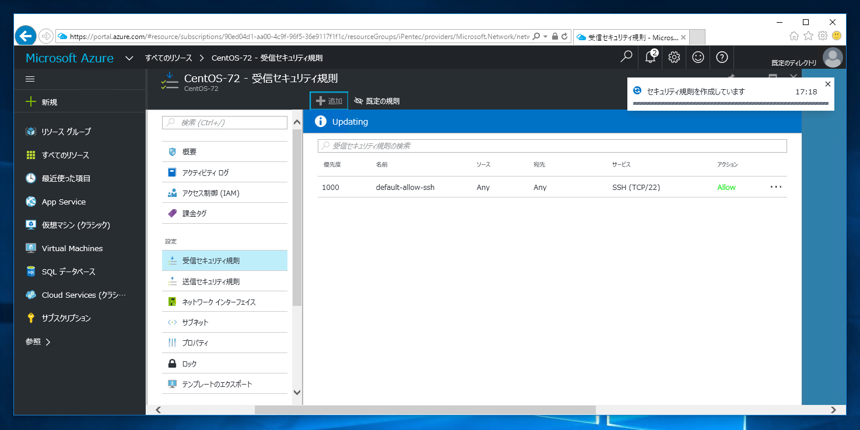
Task: Click the address bar lock icon
Action: [x=555, y=36]
